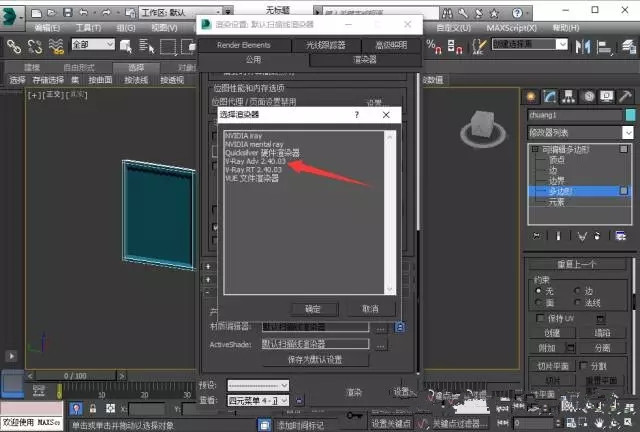Click the blue Help question mark icon
This screenshot has width=640, height=432.
click(x=517, y=13)
